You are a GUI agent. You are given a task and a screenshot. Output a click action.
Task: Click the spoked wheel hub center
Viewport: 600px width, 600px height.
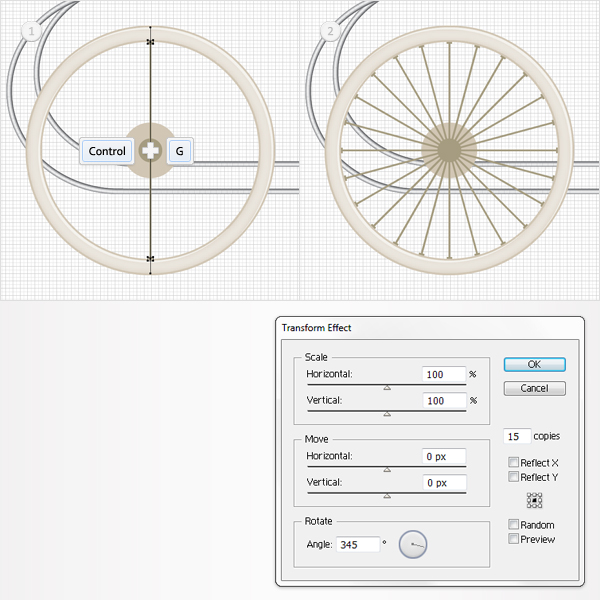tap(449, 150)
